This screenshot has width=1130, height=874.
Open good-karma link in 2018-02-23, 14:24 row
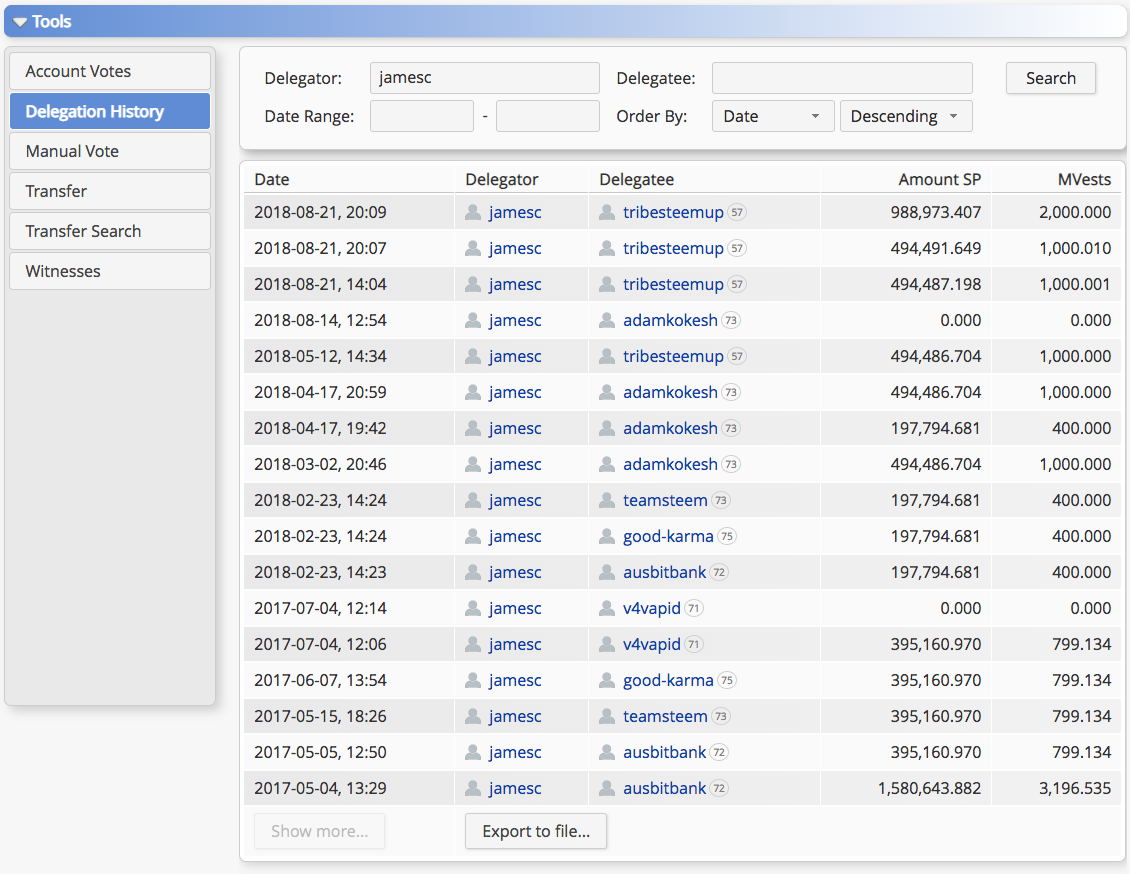pos(668,536)
